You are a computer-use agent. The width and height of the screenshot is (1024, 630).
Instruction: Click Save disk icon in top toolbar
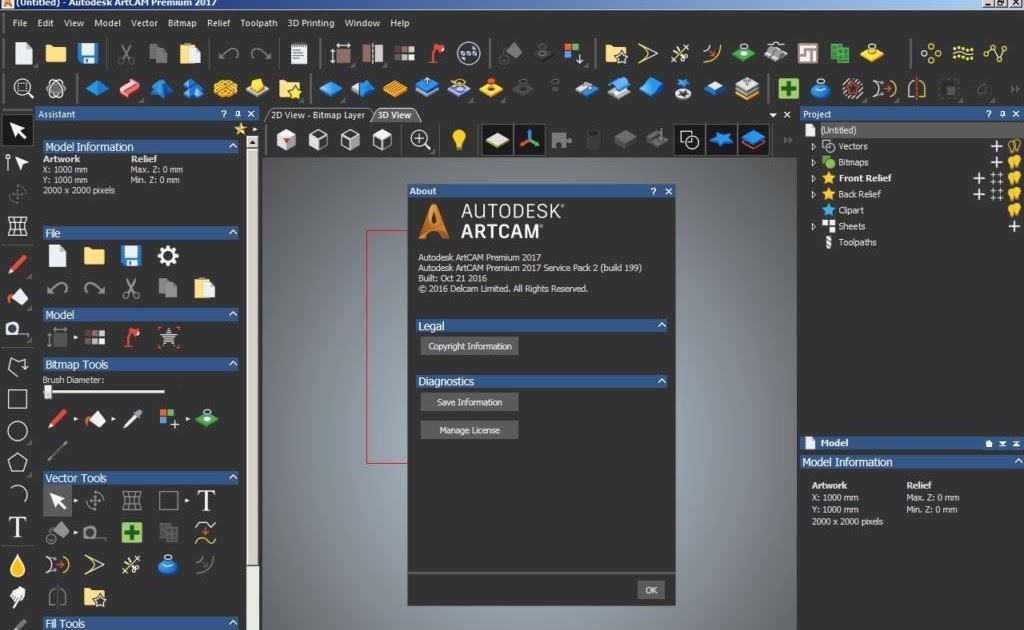pyautogui.click(x=88, y=54)
